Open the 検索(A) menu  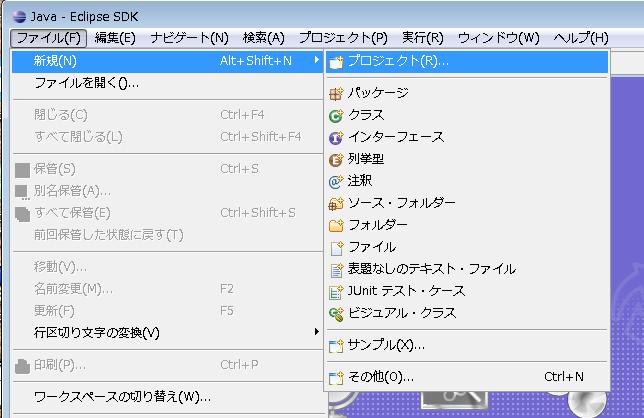264,38
